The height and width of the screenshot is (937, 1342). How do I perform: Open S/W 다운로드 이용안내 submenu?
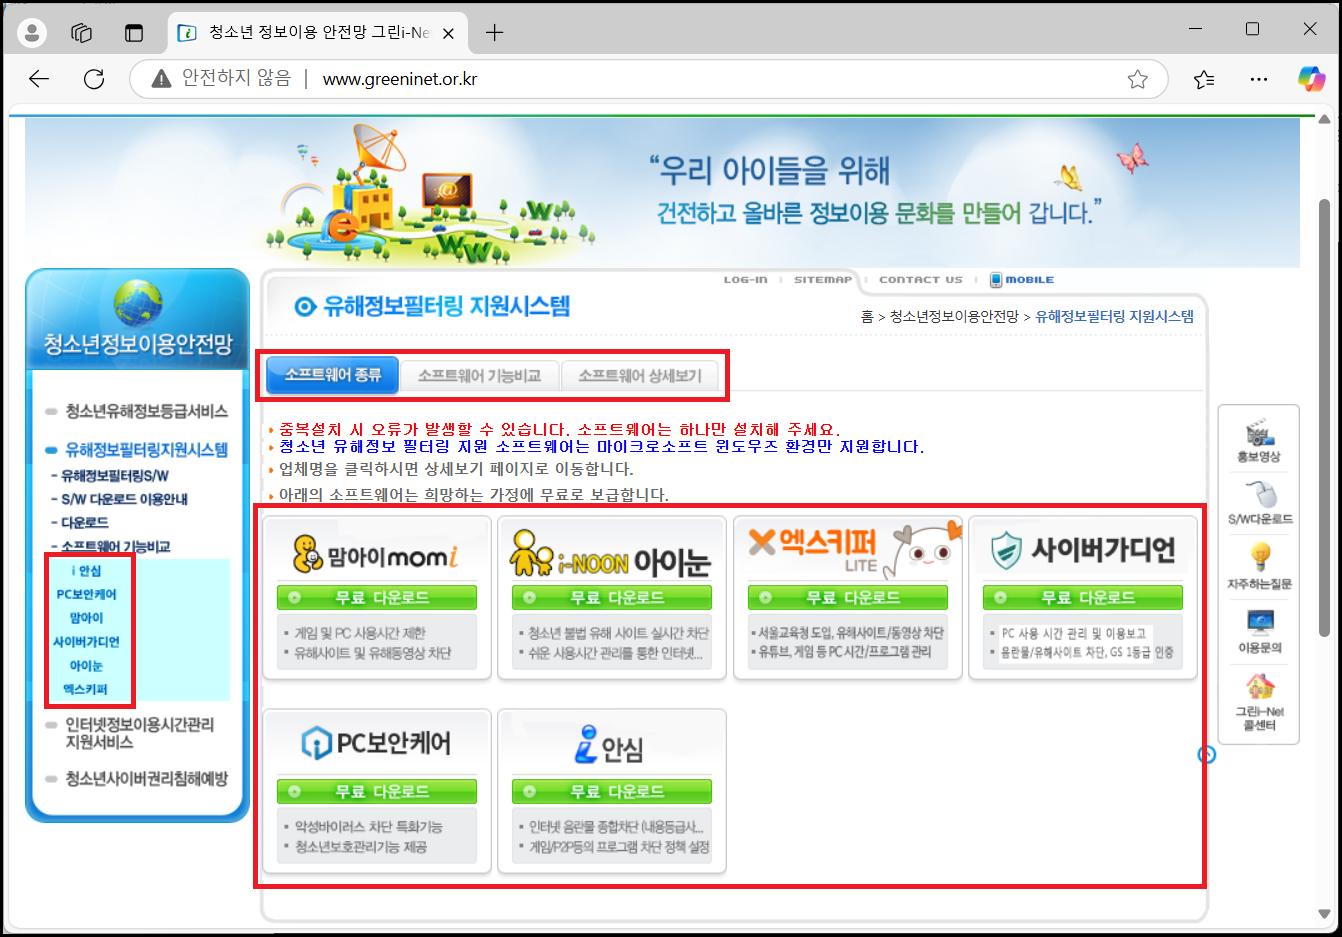(x=124, y=499)
